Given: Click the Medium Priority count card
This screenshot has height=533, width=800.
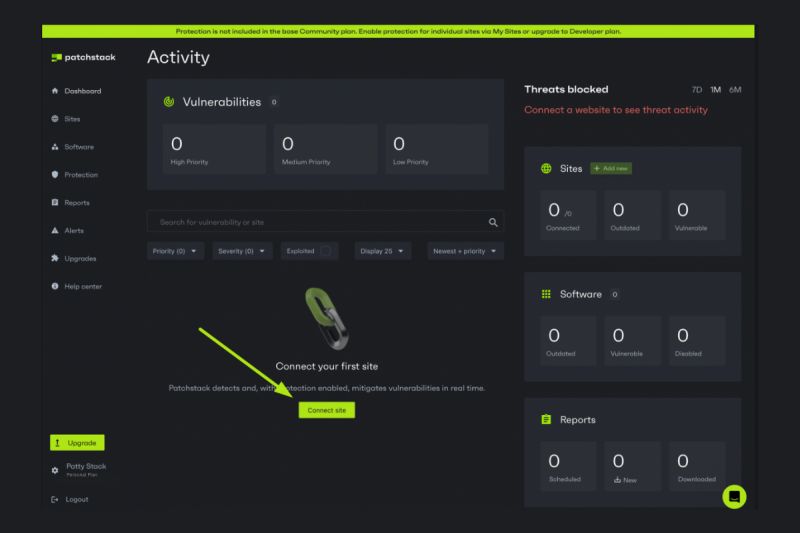Looking at the screenshot, I should 326,149.
